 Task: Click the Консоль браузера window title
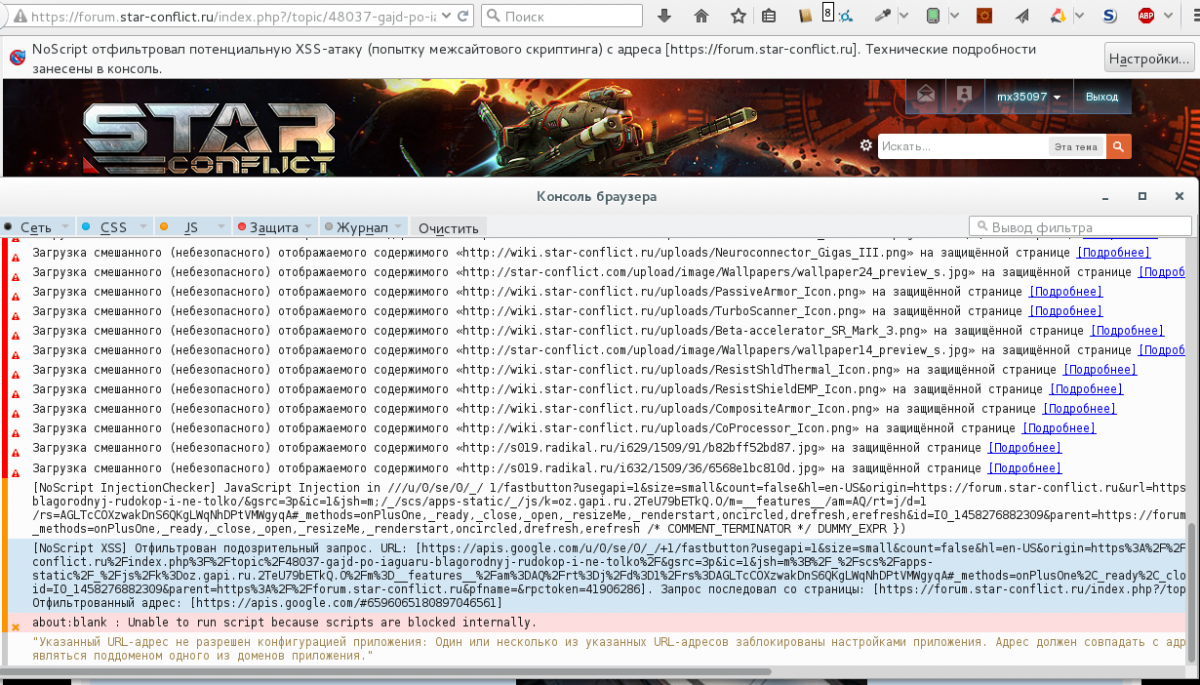click(x=597, y=196)
